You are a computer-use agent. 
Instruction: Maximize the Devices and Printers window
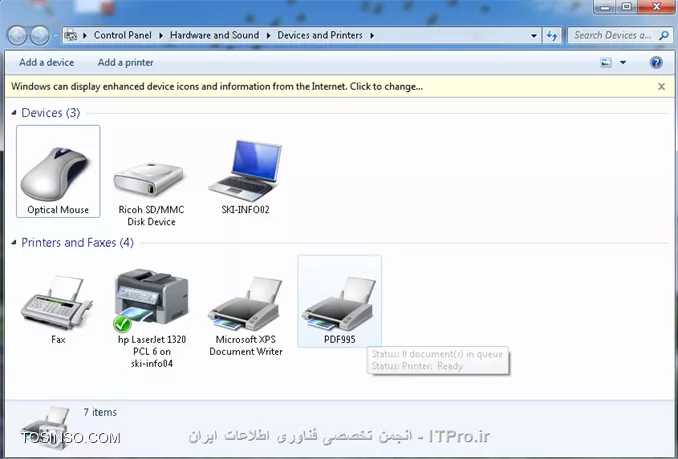(x=627, y=7)
